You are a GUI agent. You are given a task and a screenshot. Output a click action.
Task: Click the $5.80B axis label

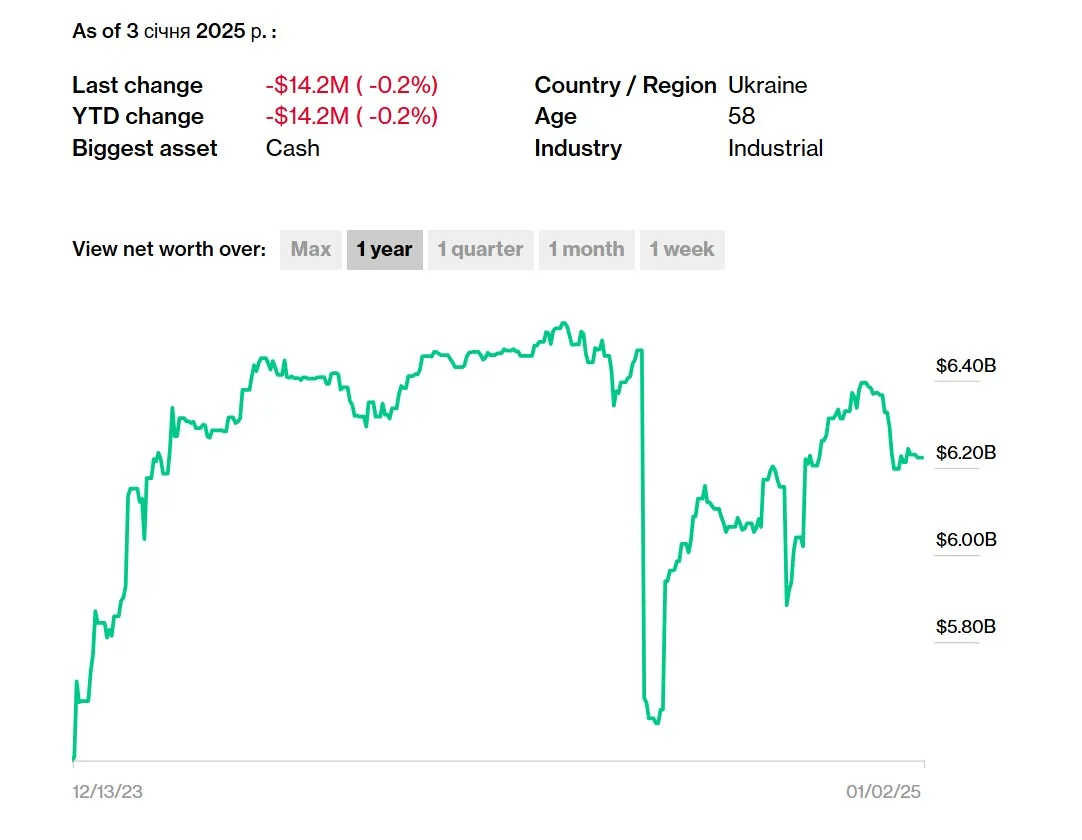coord(966,627)
